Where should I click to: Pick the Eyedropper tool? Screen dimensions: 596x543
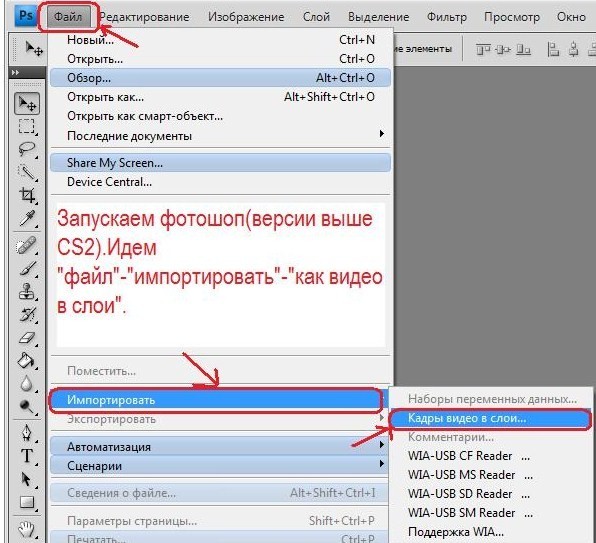(x=27, y=218)
